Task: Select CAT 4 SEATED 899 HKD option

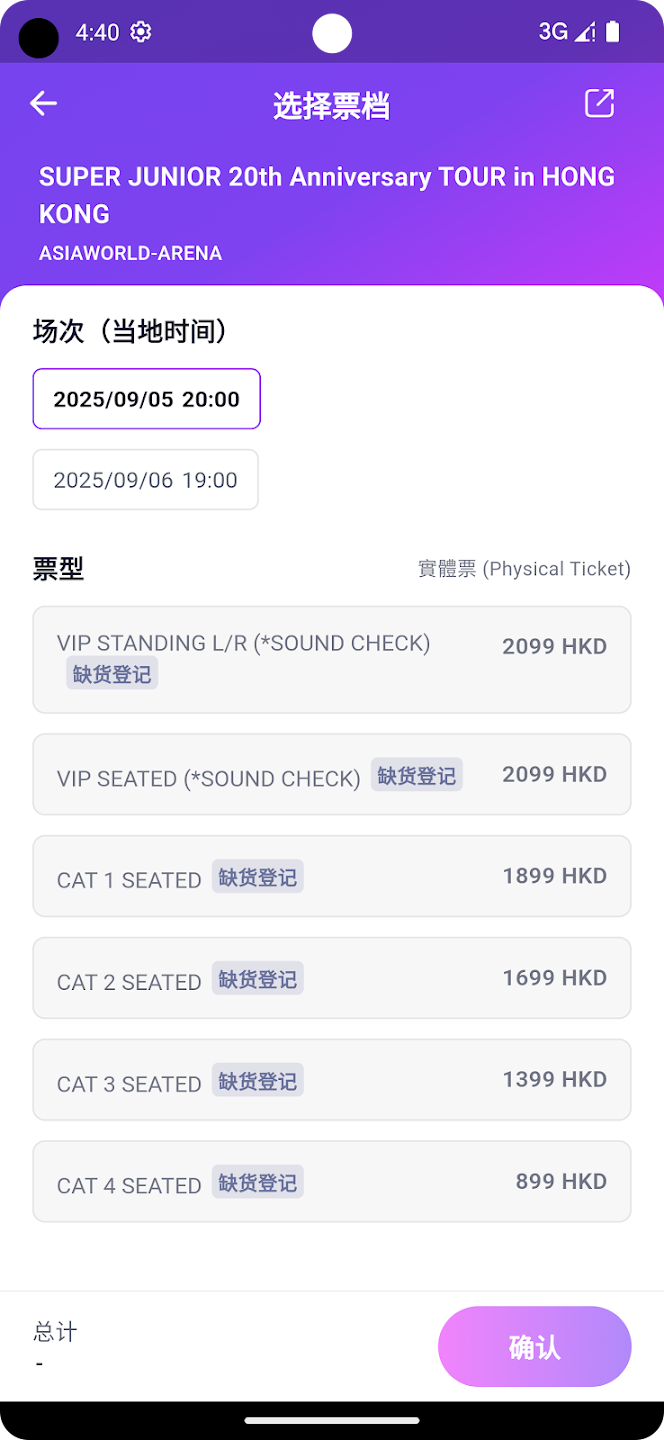Action: [x=332, y=1182]
